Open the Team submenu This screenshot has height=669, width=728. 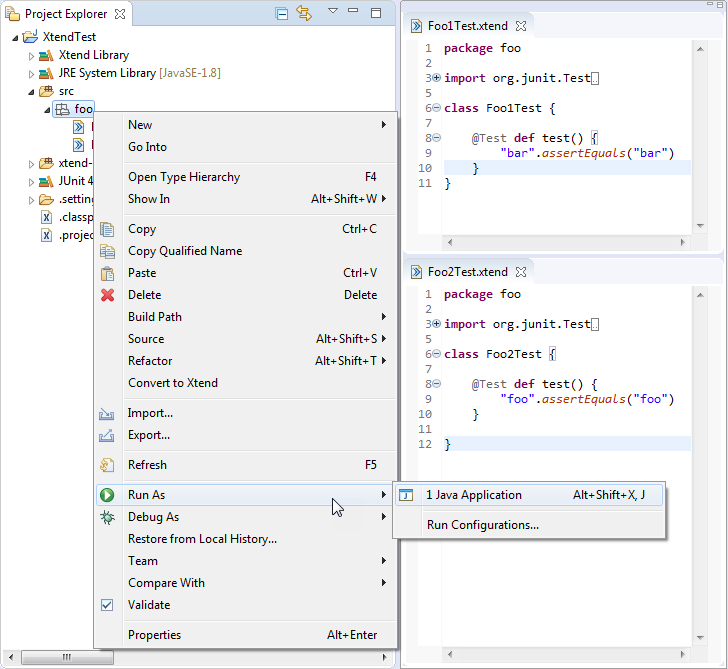pos(246,561)
